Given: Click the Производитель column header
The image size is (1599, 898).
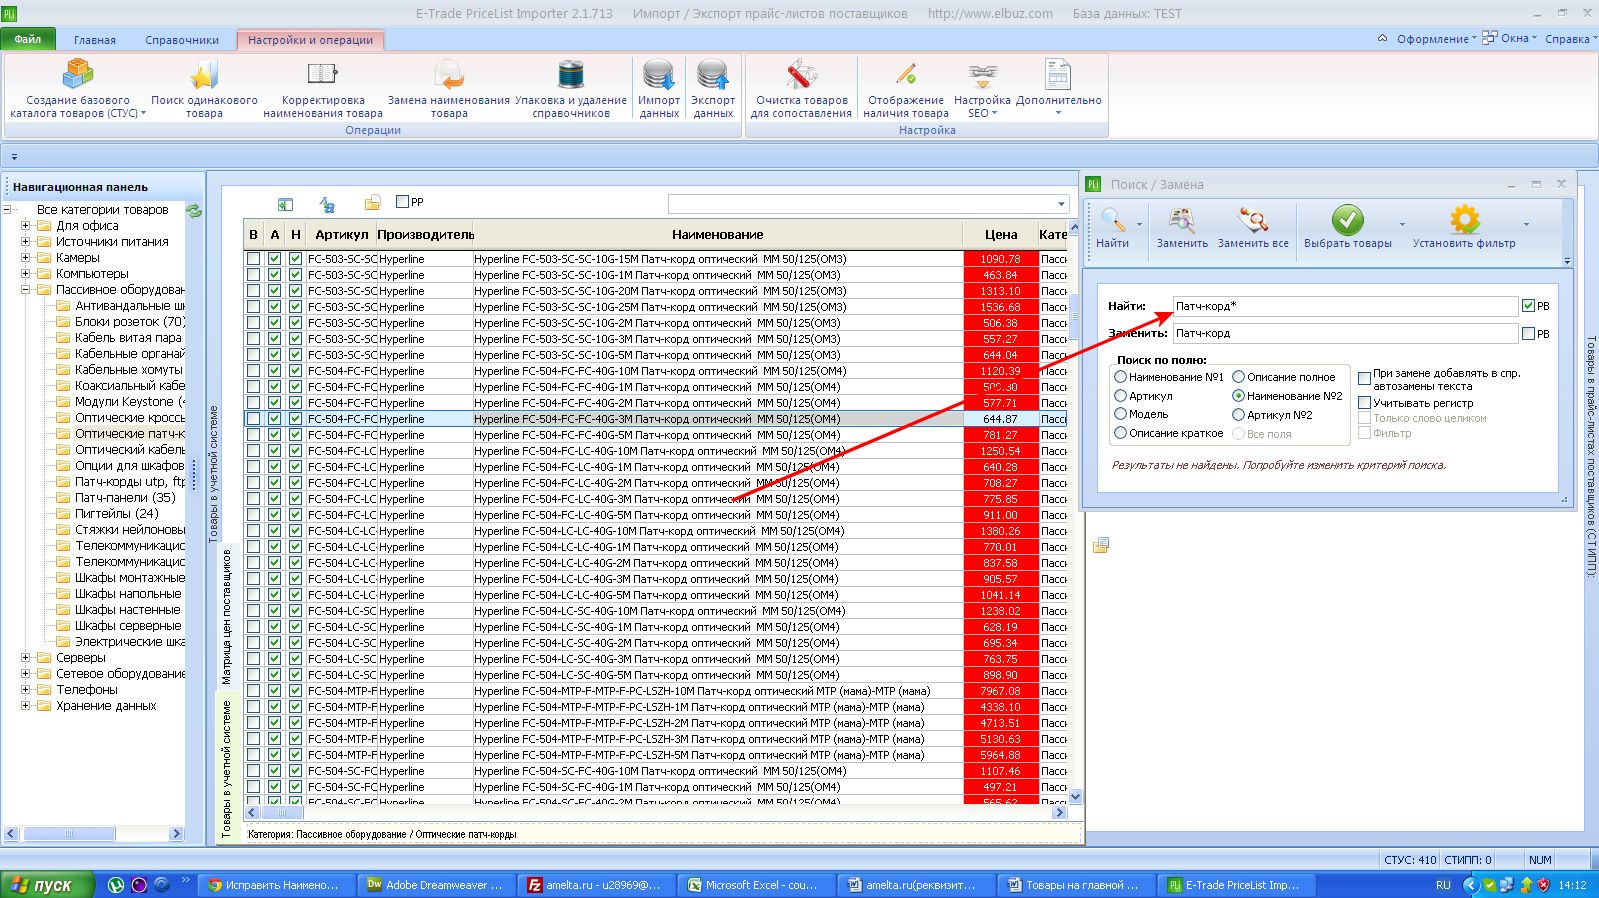Looking at the screenshot, I should [425, 235].
